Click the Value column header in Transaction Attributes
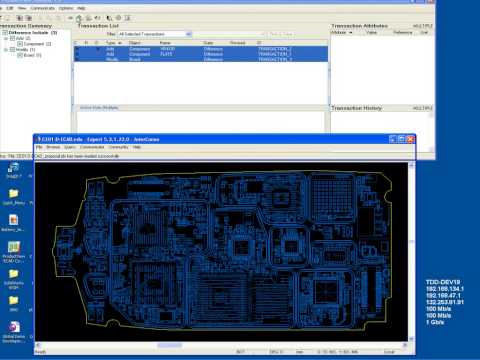The image size is (480, 360). (371, 32)
